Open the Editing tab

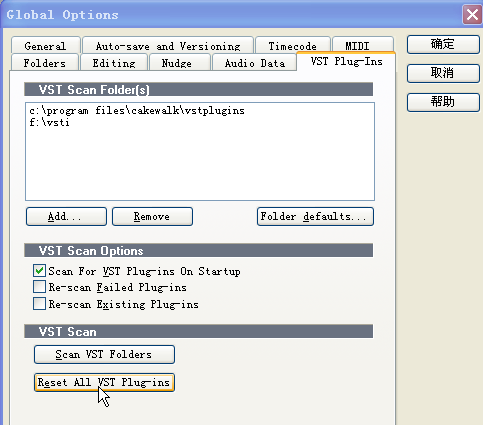click(114, 63)
